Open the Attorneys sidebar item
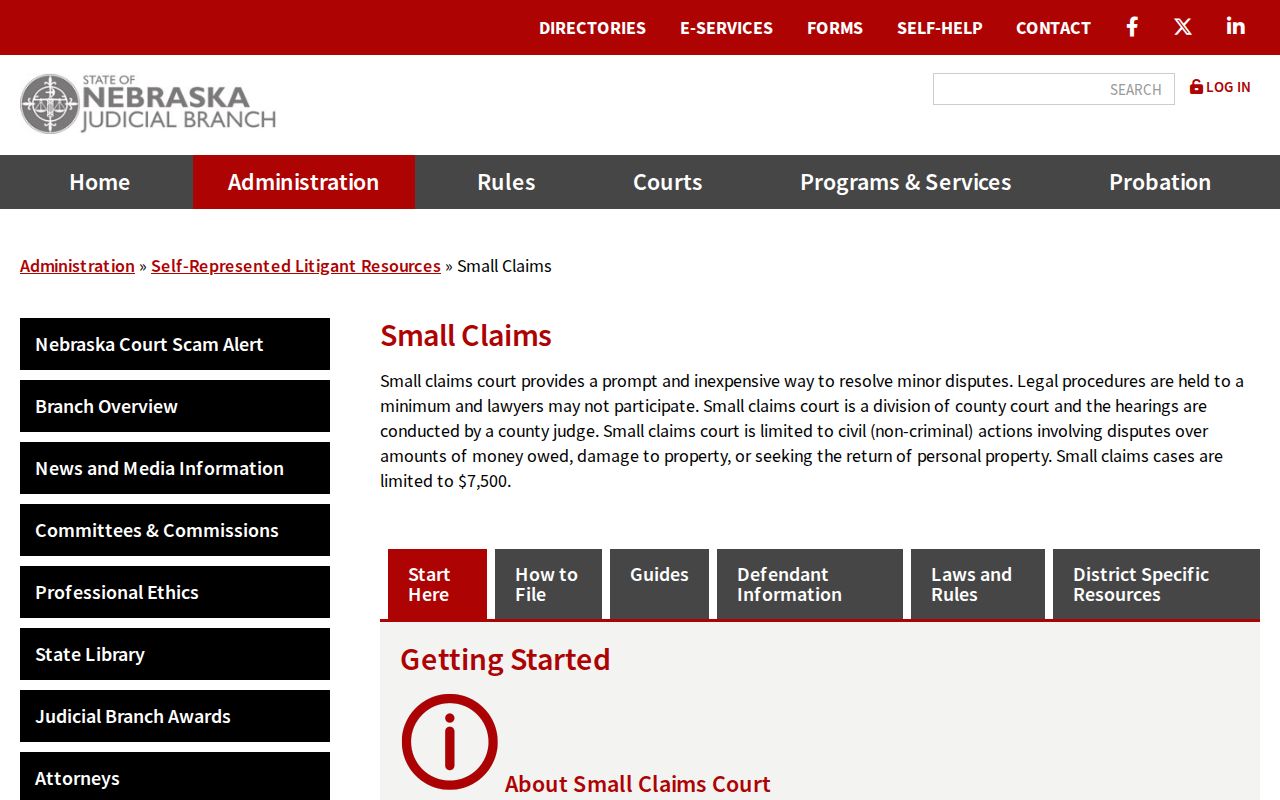The width and height of the screenshot is (1280, 800). (175, 776)
